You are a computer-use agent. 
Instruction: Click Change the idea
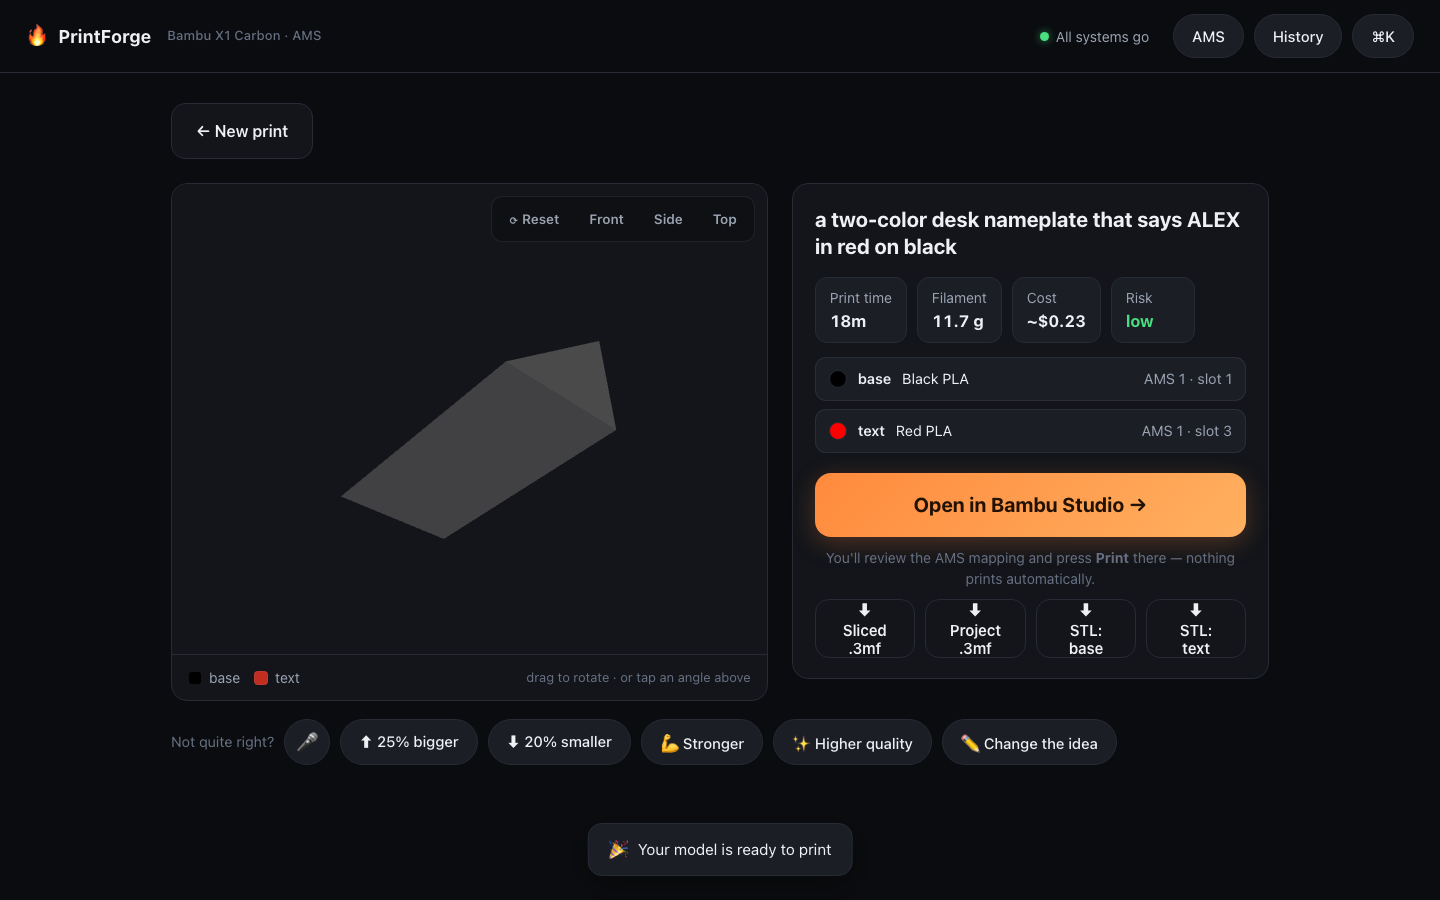coord(1029,742)
